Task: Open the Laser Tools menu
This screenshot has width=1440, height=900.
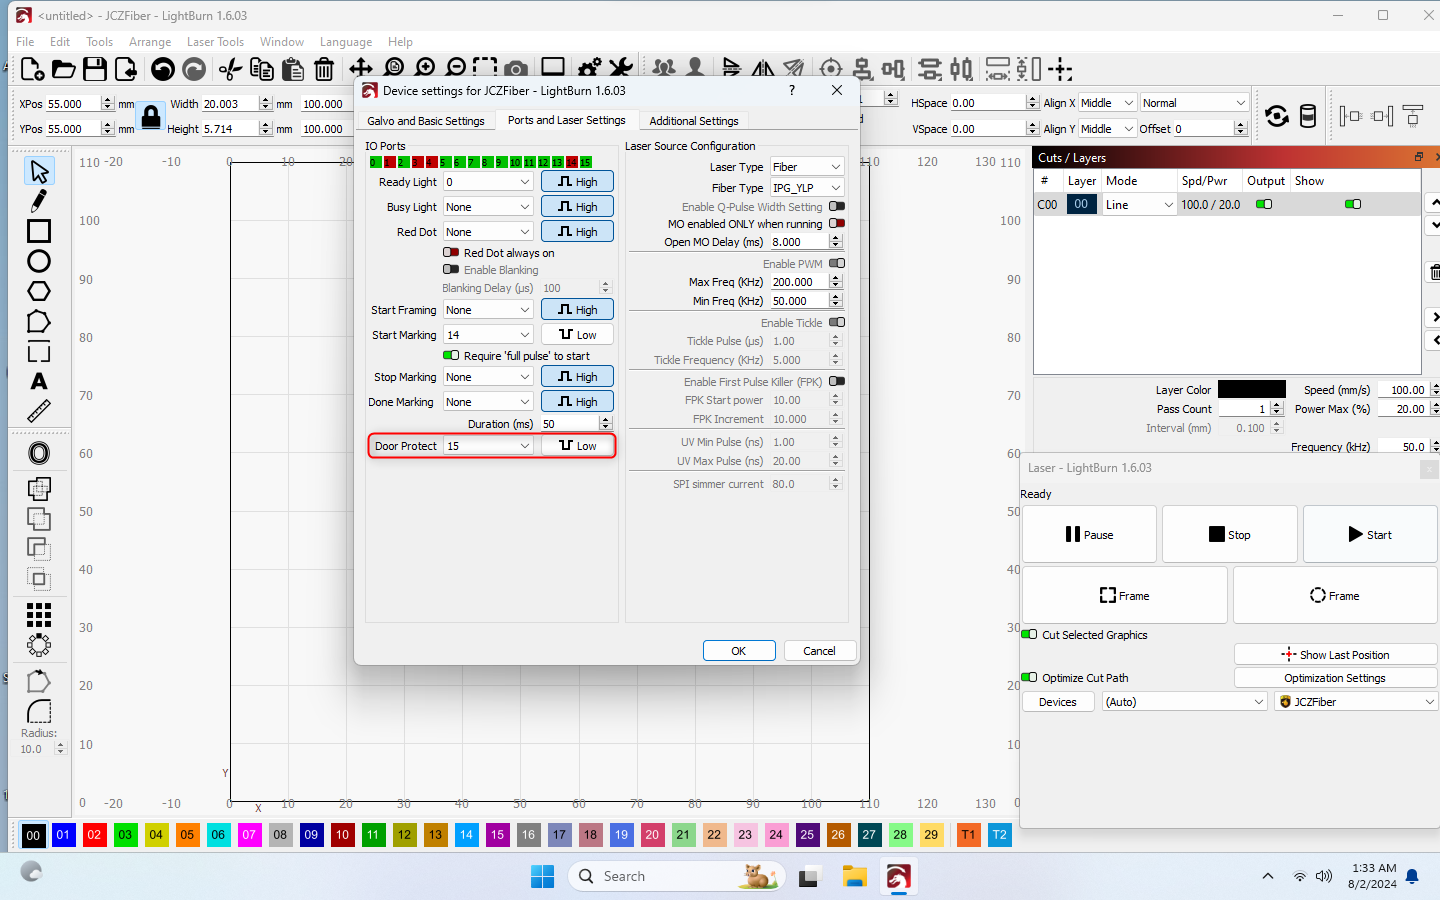Action: (x=215, y=42)
